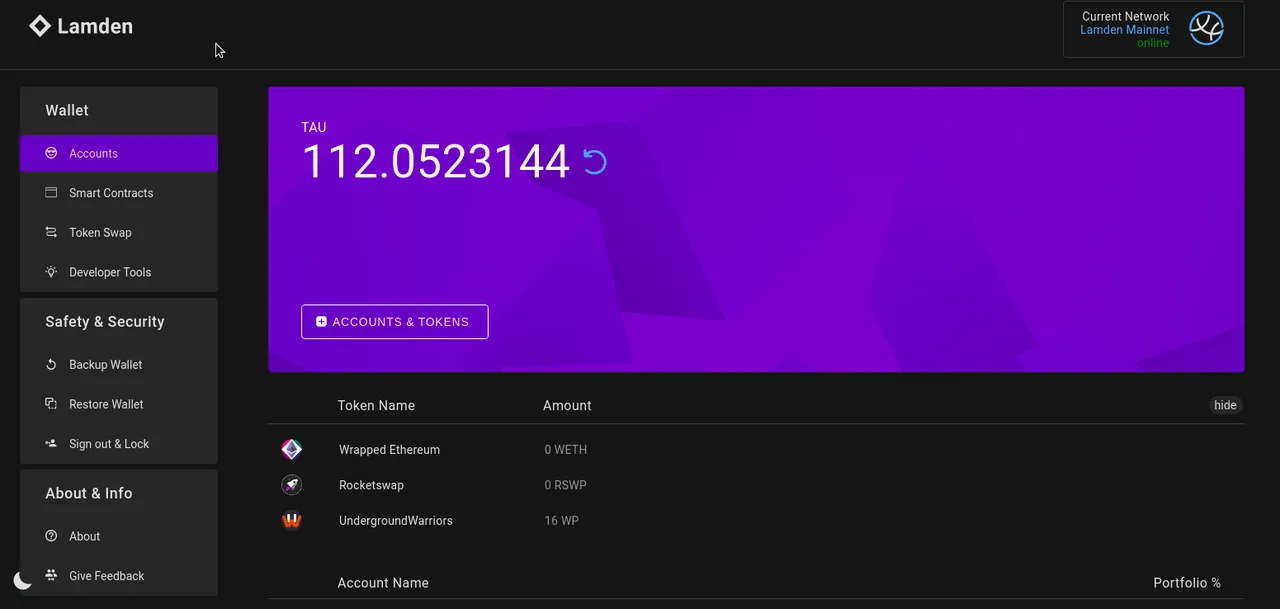Click the Accounts sidebar icon
Viewport: 1280px width, 609px height.
[51, 153]
